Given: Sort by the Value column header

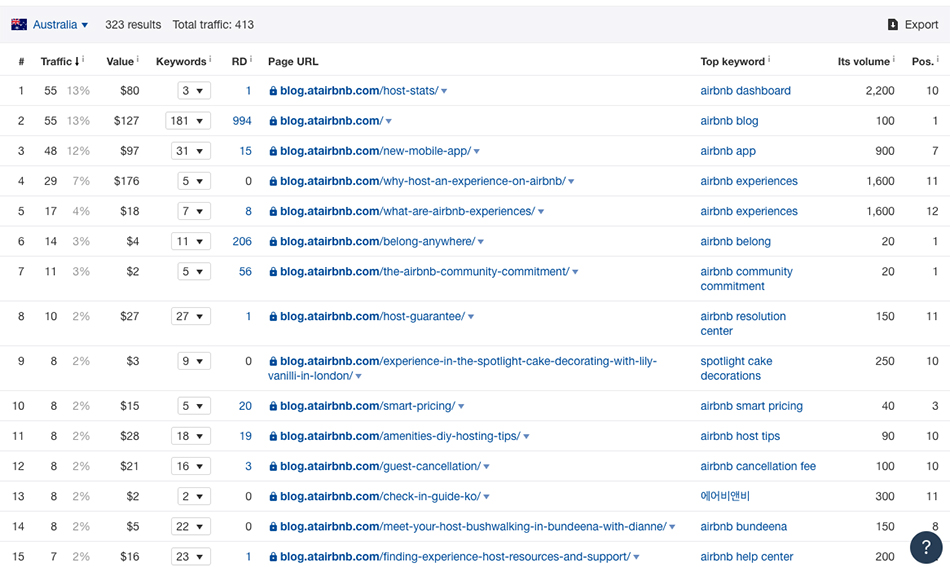Looking at the screenshot, I should point(119,61).
